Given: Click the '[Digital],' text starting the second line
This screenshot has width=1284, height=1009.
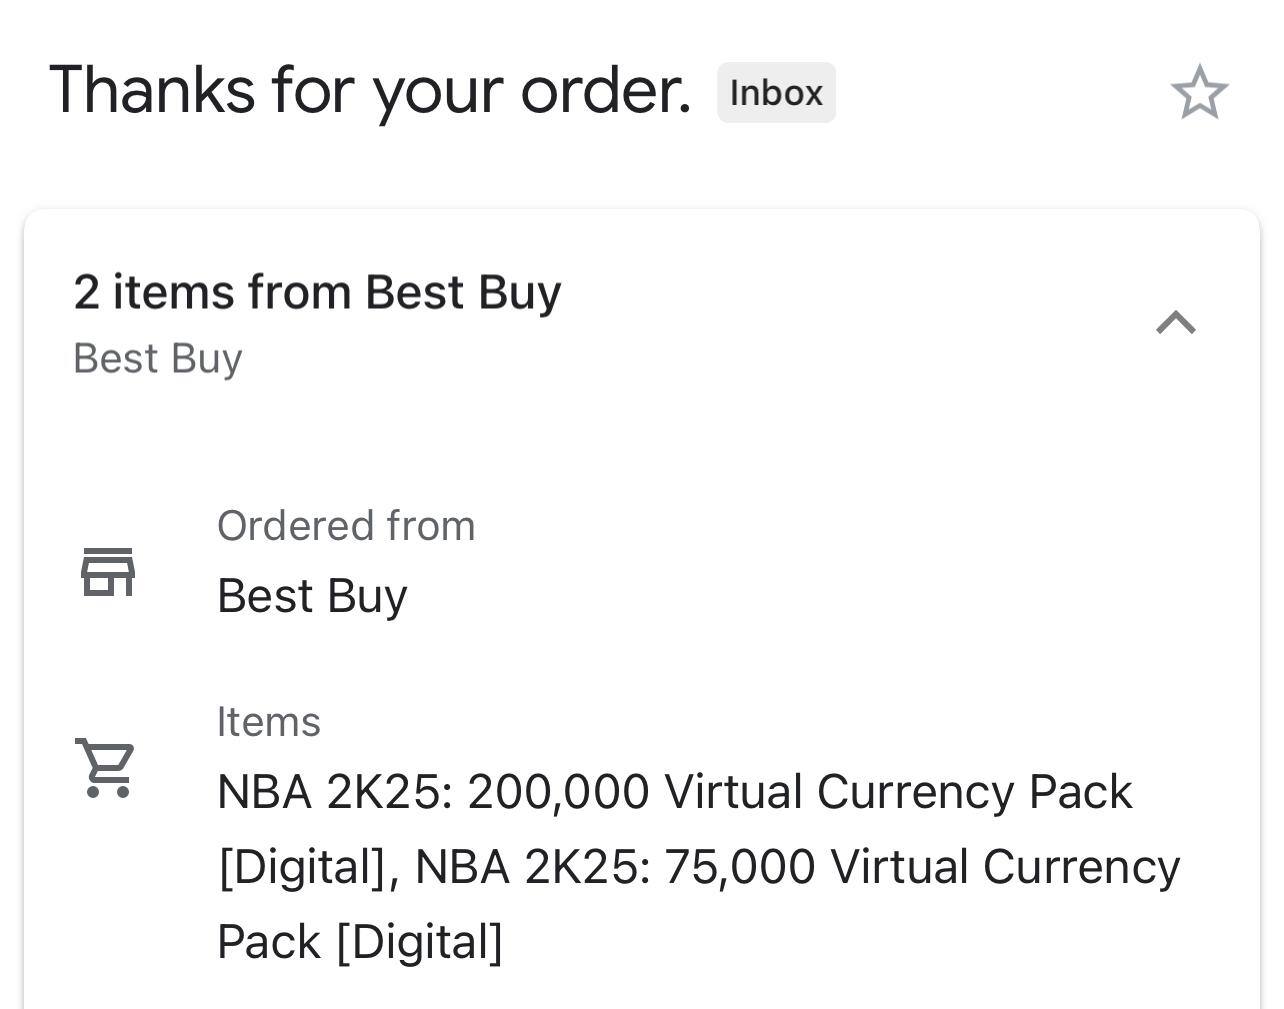Looking at the screenshot, I should coord(308,867).
